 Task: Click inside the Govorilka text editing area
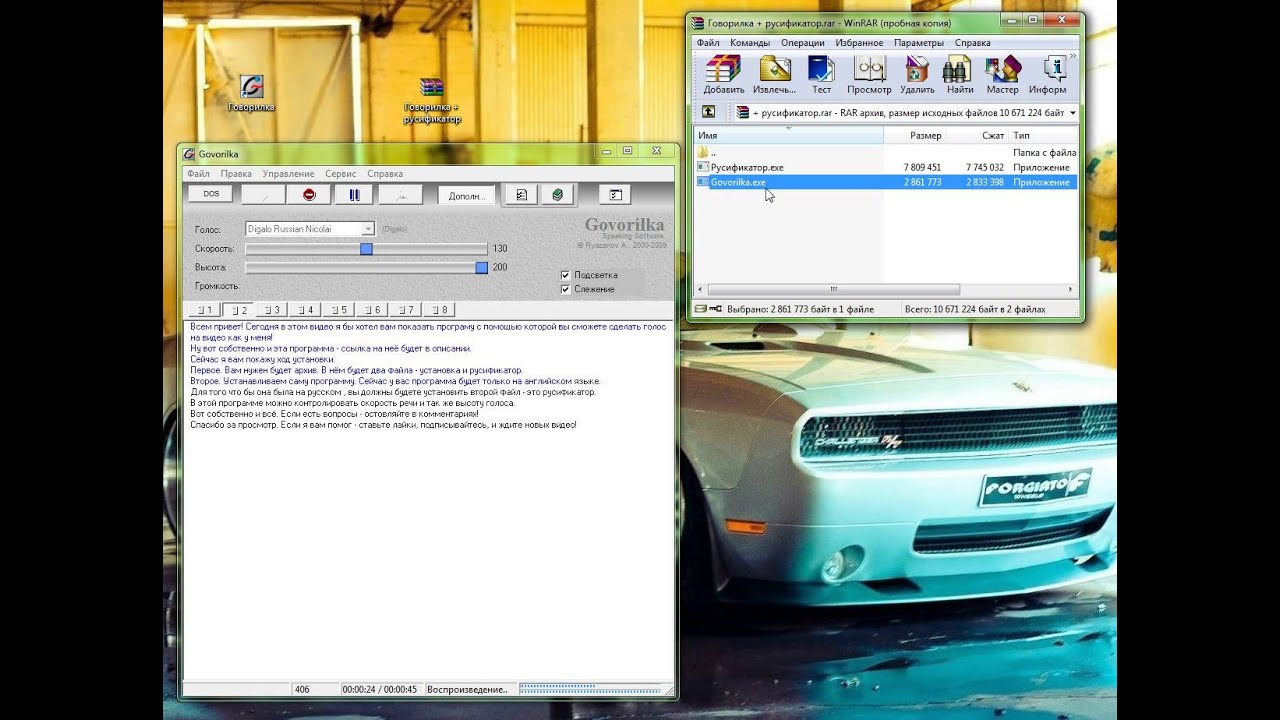427,500
